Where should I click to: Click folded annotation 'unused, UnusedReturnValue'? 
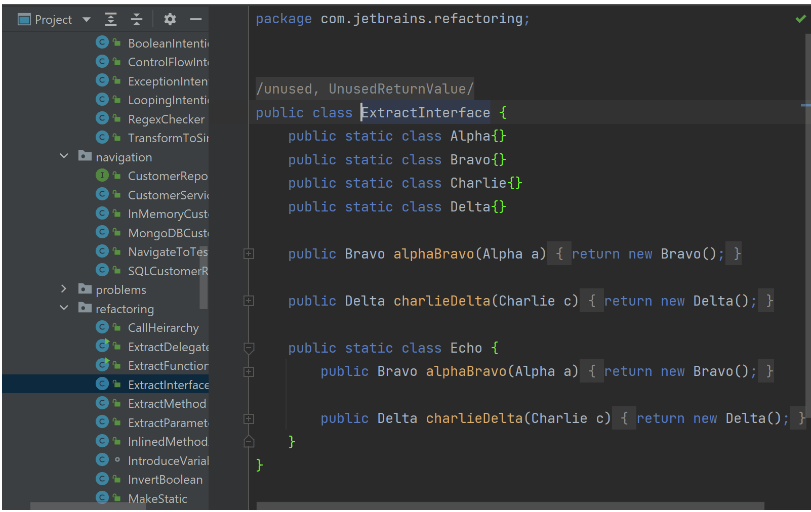[x=365, y=89]
